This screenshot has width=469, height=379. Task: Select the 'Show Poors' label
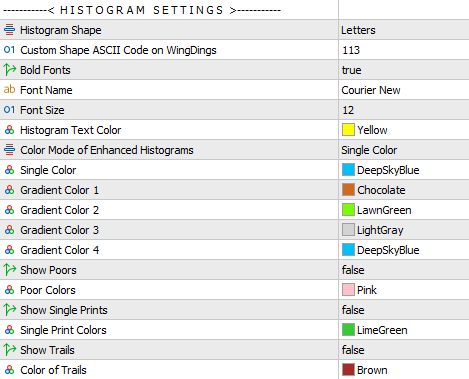pos(48,270)
